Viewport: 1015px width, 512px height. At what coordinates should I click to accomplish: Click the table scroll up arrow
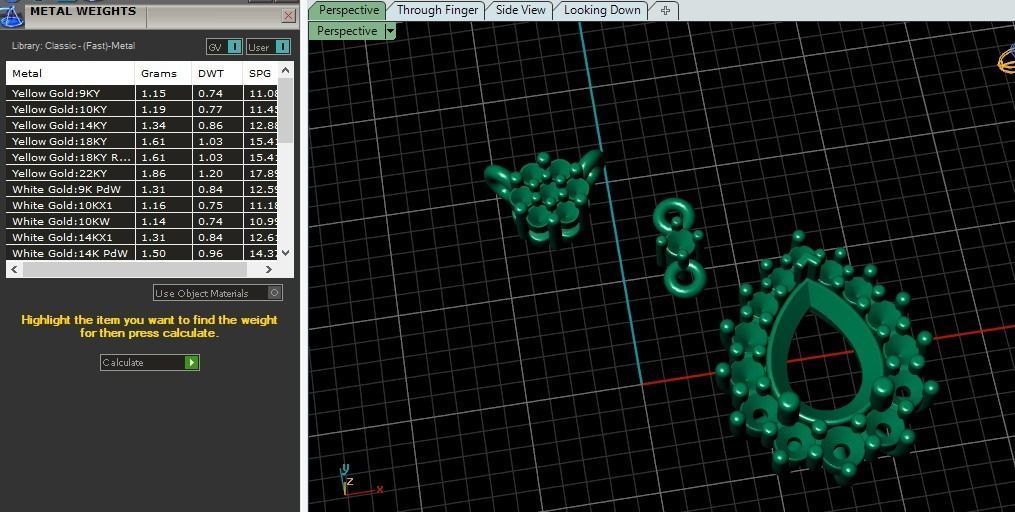point(285,69)
